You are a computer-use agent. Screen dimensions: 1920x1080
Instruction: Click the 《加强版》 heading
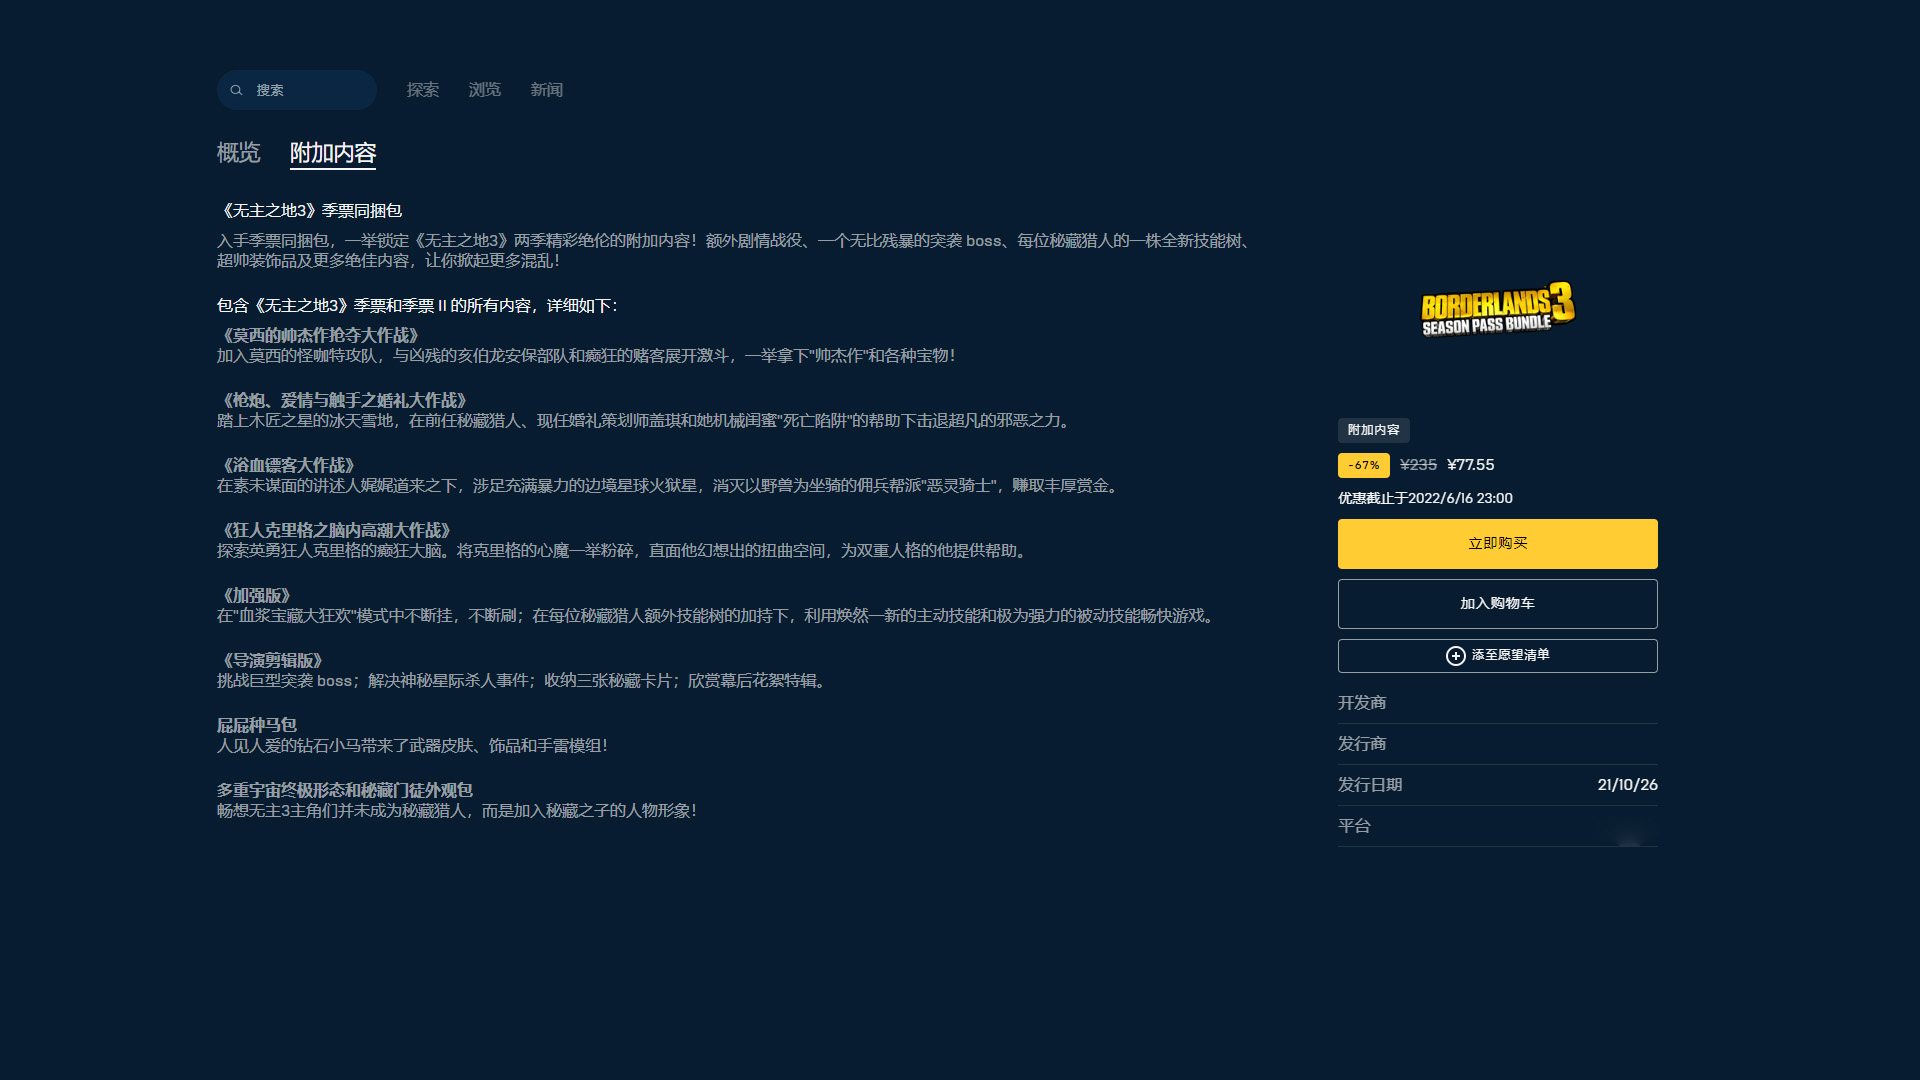pyautogui.click(x=254, y=596)
